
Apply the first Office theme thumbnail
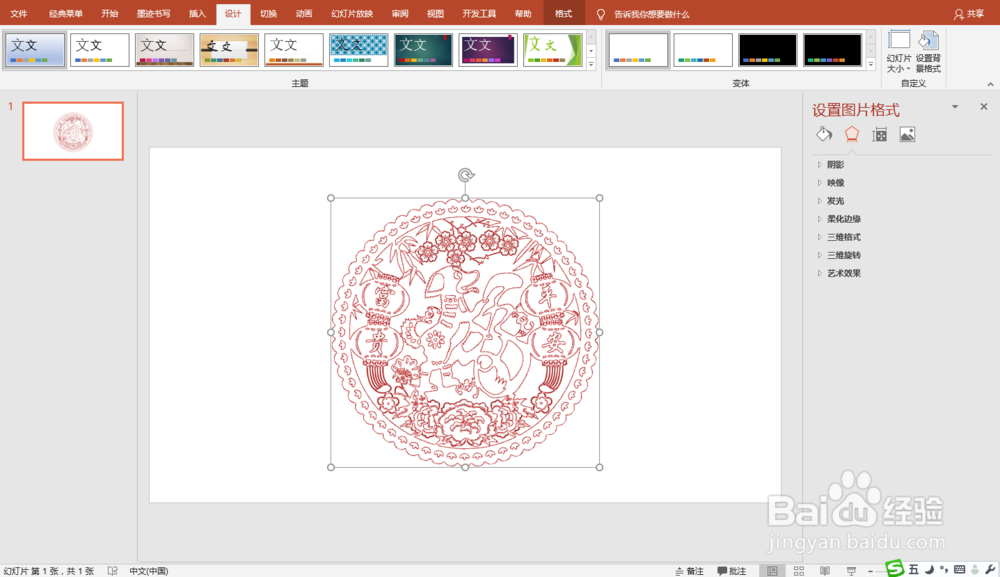(35, 50)
